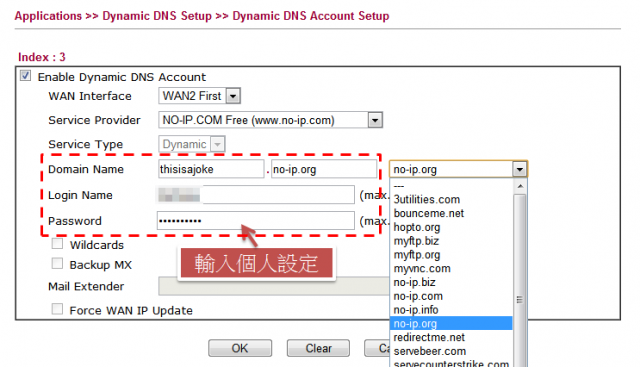Click the Mail Extender input field
Image resolution: width=640 pixels, height=367 pixels.
[273, 286]
